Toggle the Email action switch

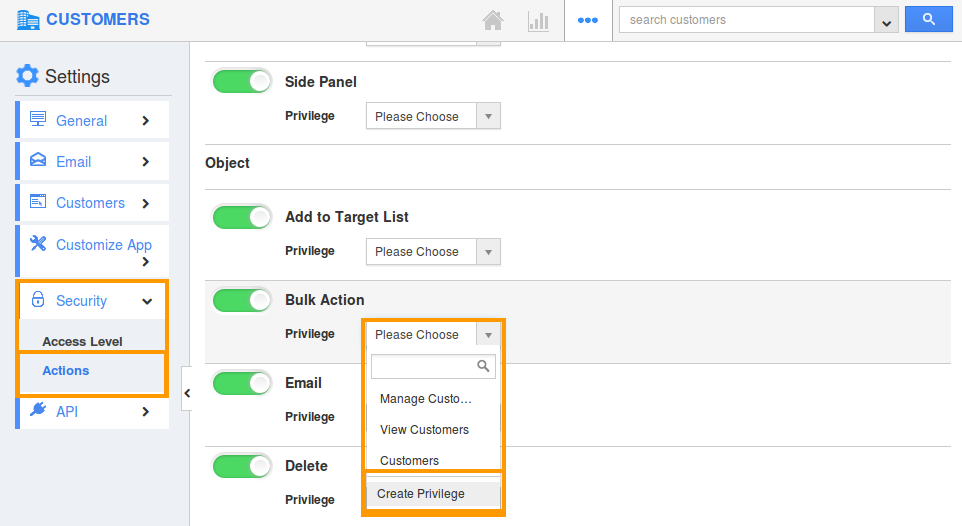242,383
